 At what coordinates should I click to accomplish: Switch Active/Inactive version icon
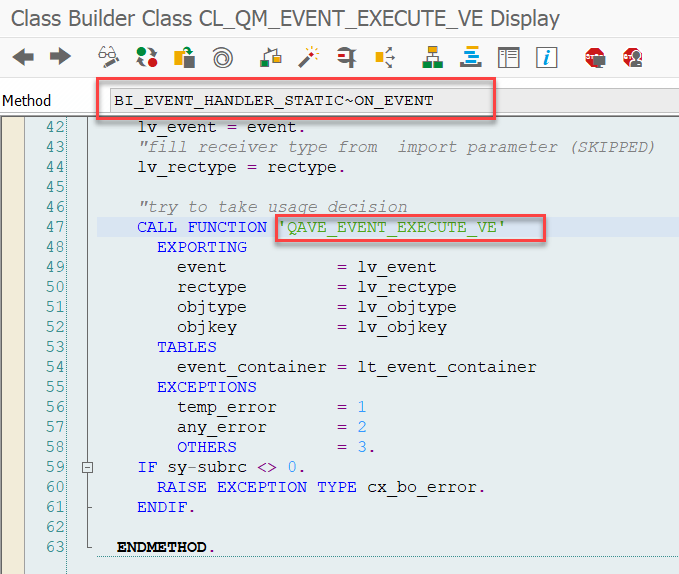[146, 57]
